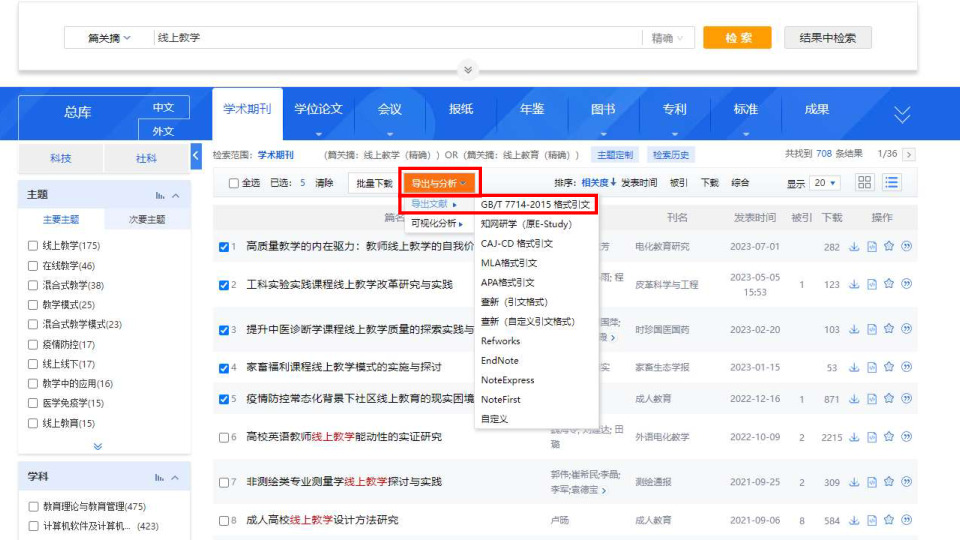Expand the advanced search chevron below search box
This screenshot has width=960, height=540.
468,70
